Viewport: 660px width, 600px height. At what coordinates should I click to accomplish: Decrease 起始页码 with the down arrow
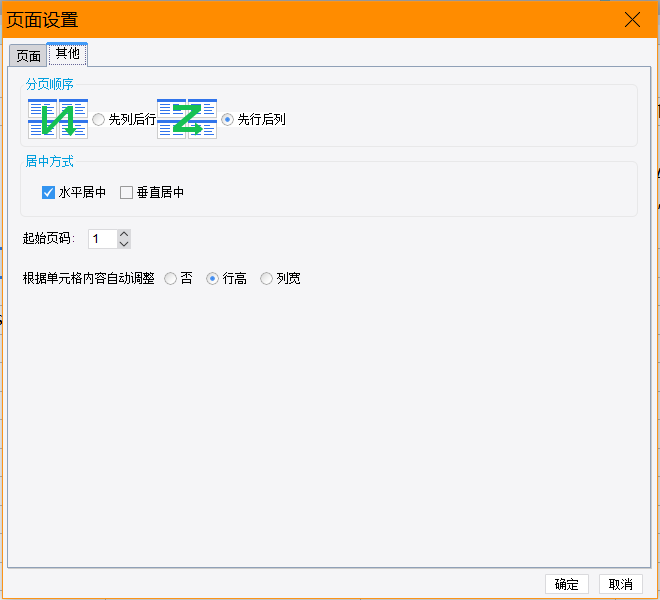tap(124, 244)
